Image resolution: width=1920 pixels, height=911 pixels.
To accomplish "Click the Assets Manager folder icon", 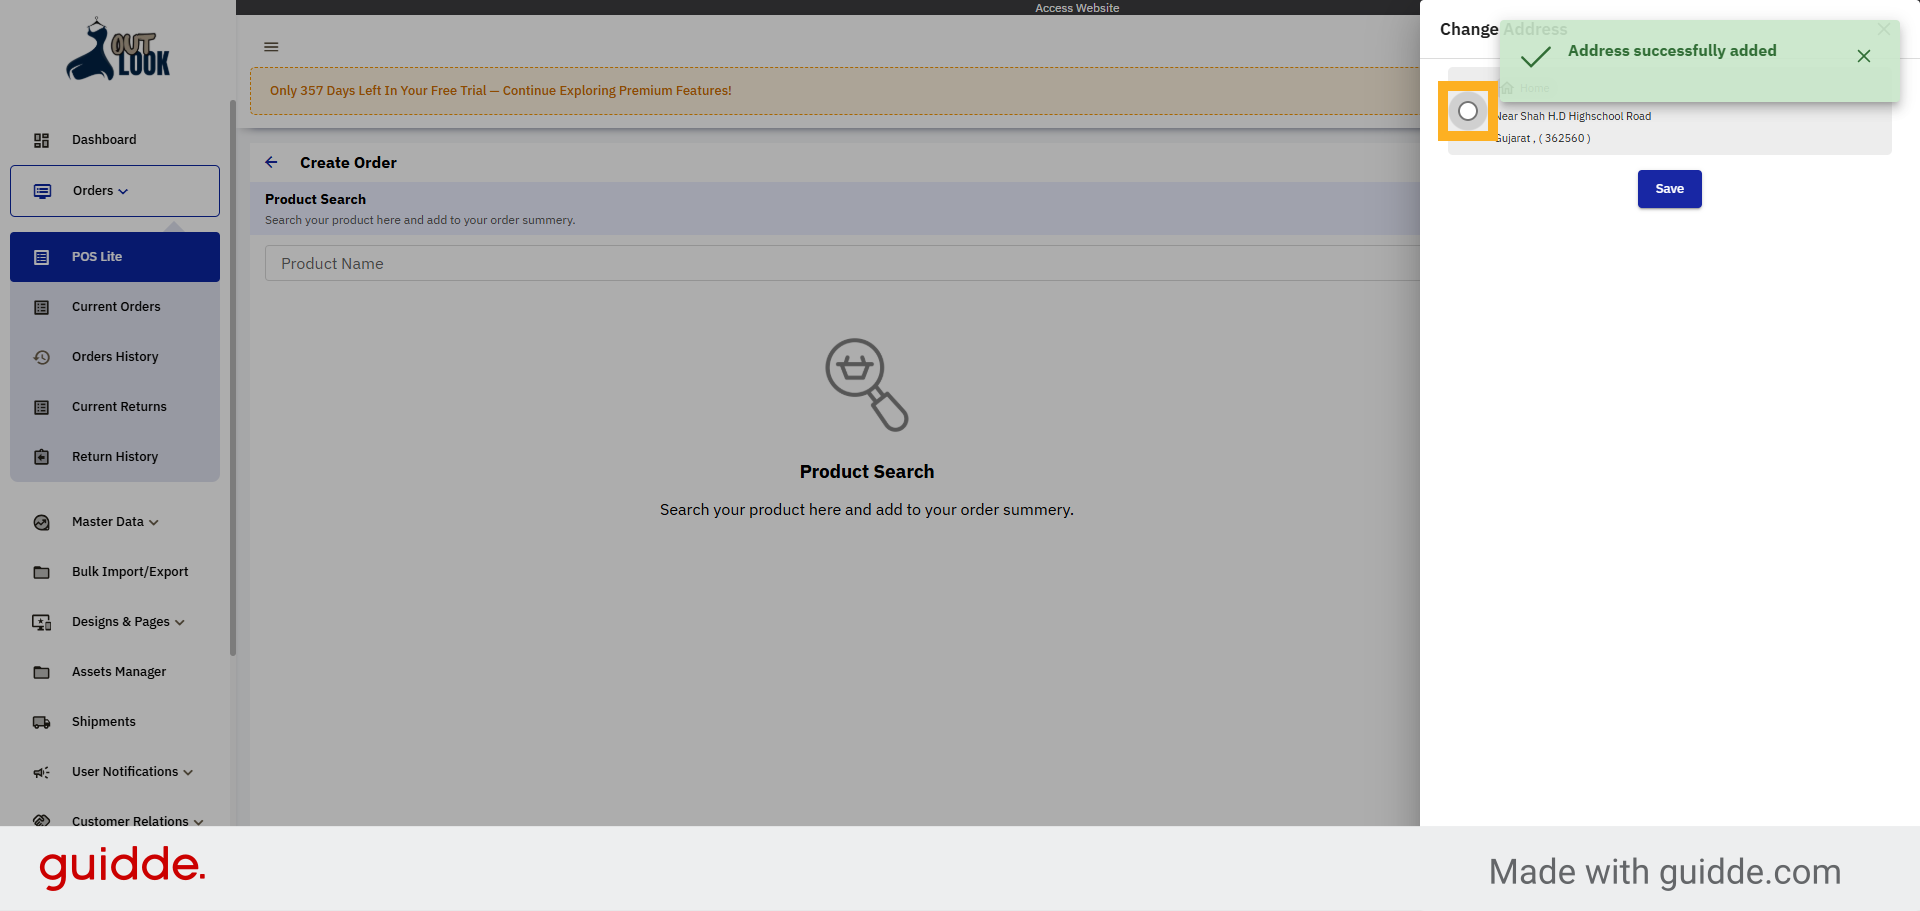I will tap(41, 672).
